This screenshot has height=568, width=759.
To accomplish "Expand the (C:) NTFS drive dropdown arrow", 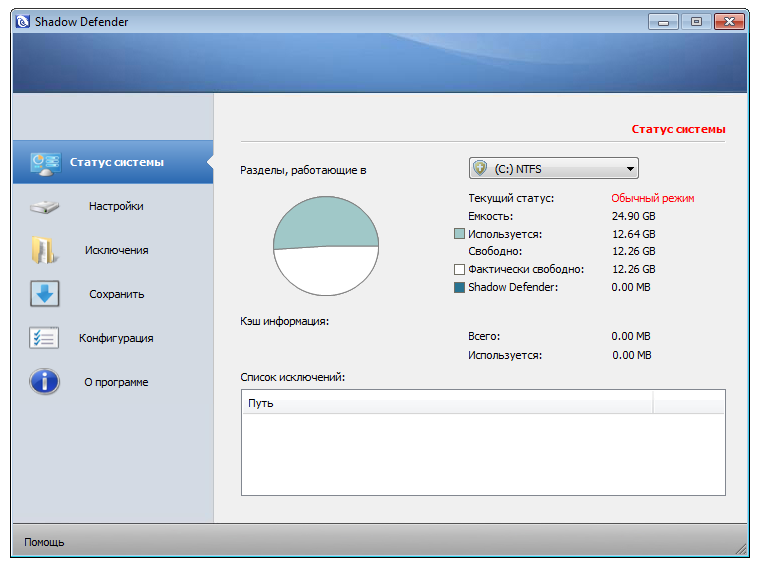I will [x=630, y=169].
